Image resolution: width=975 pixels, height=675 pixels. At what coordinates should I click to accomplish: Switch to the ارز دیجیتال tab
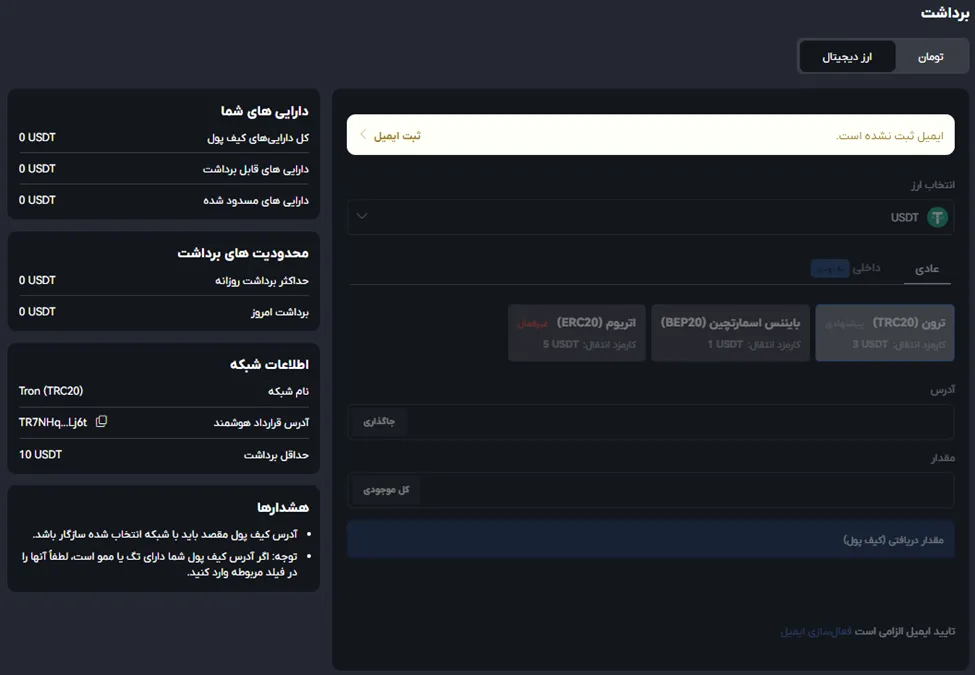click(847, 57)
